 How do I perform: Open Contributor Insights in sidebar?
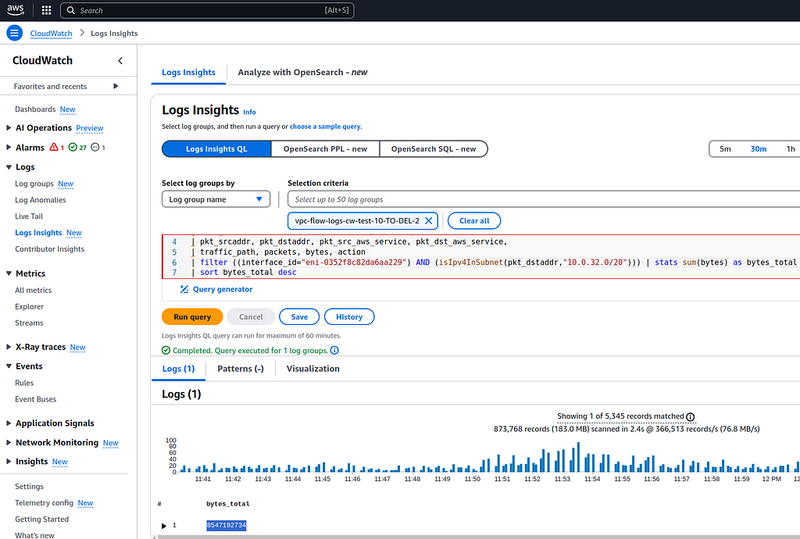pos(49,249)
